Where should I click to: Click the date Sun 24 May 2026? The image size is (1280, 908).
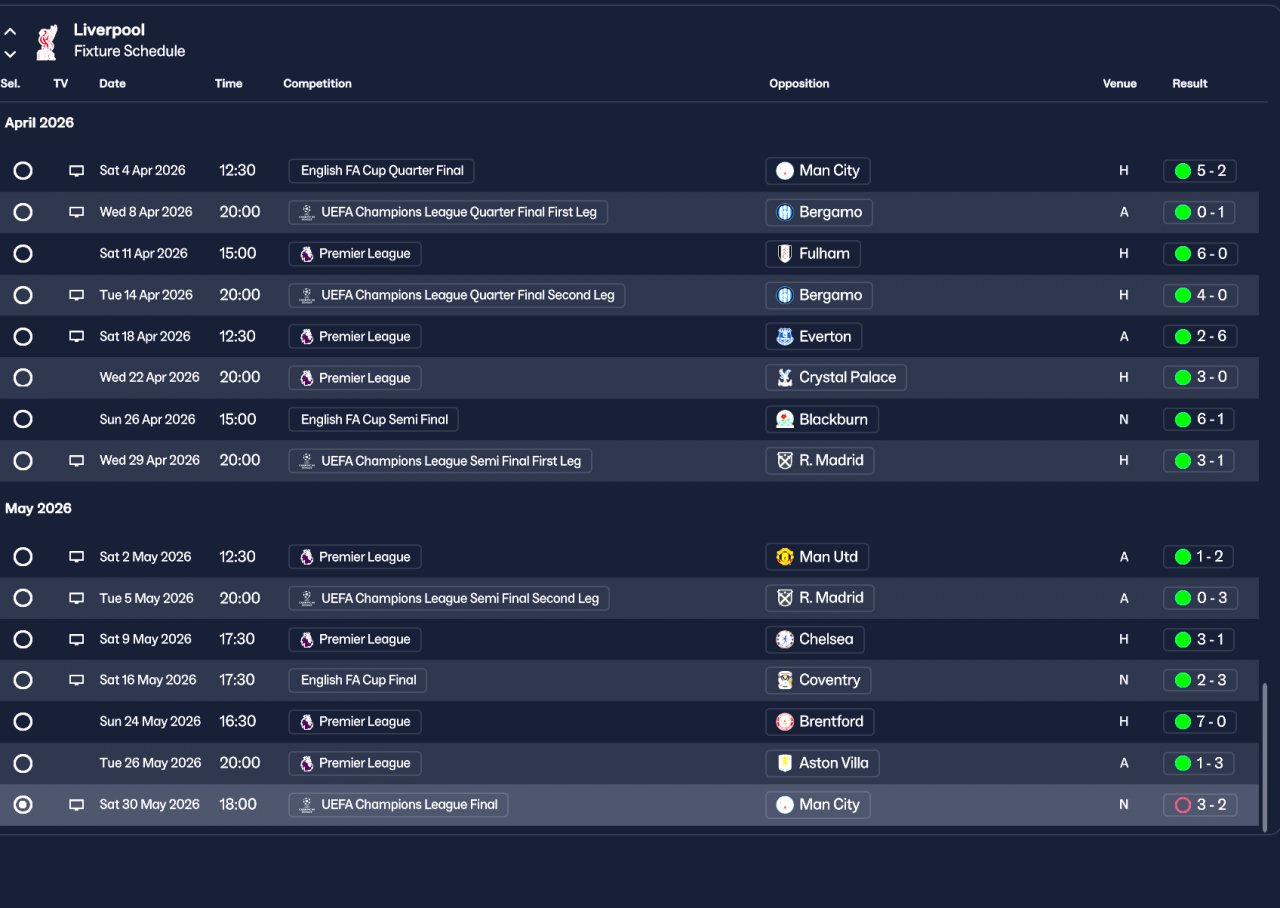(x=150, y=722)
